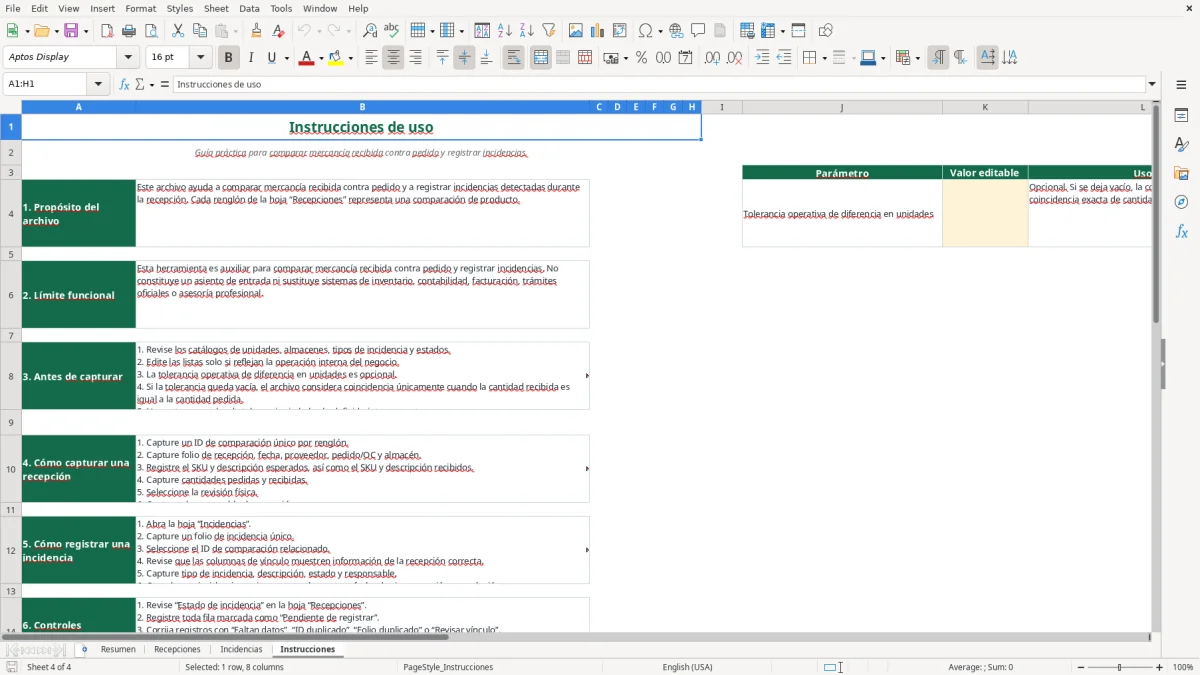The image size is (1200, 675).
Task: Insert an image from toolbar
Action: point(576,31)
